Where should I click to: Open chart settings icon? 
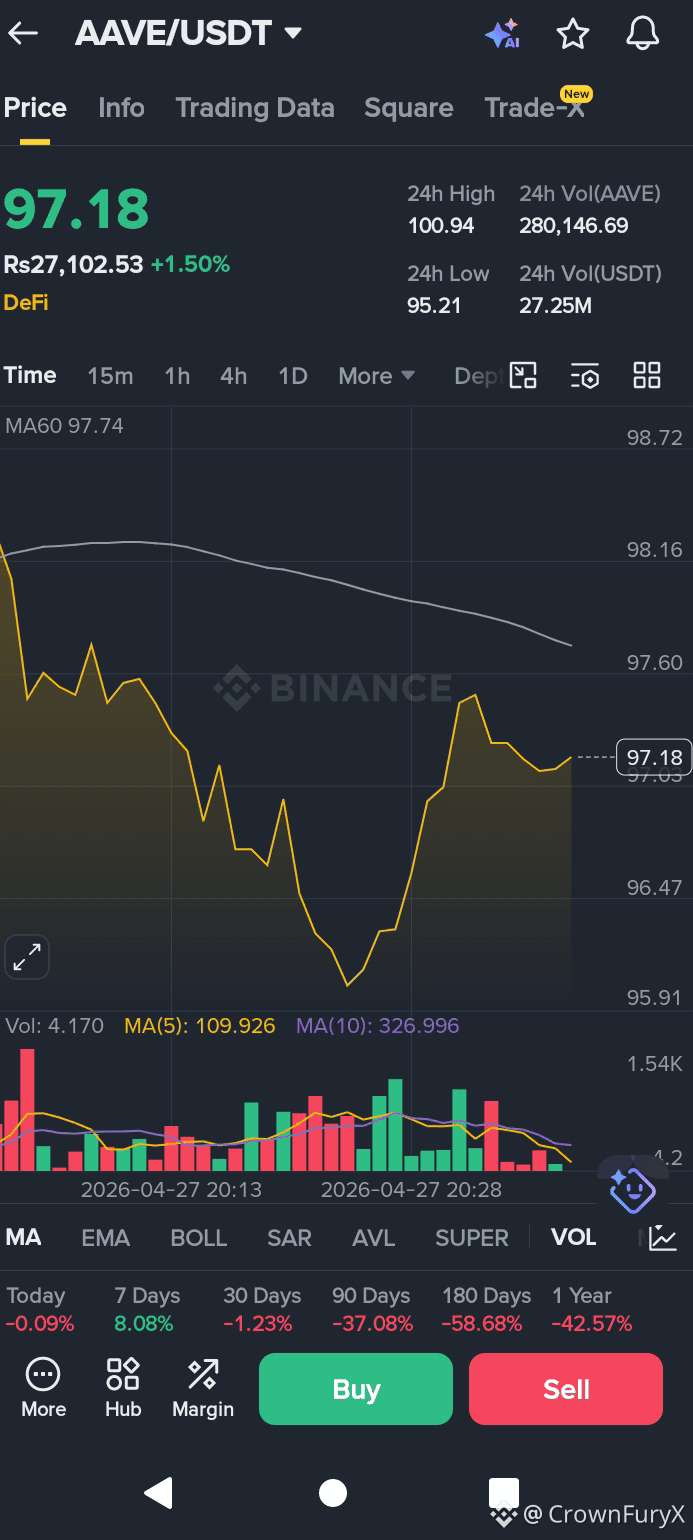(x=585, y=376)
